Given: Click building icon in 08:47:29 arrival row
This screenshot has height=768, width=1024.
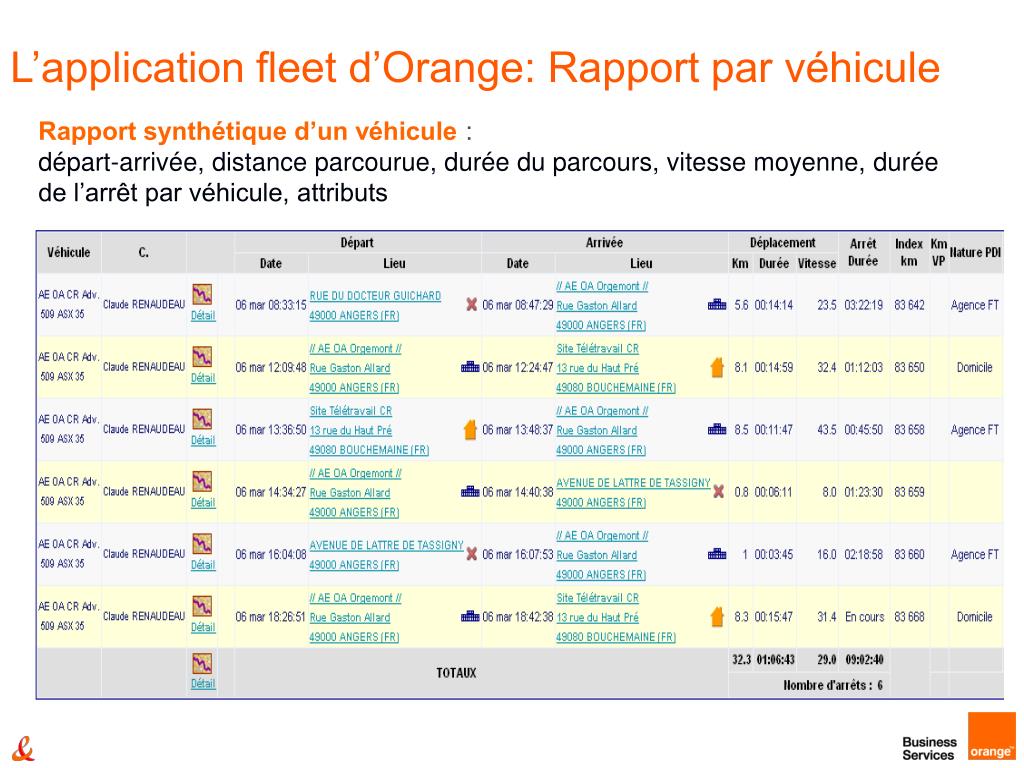Looking at the screenshot, I should pyautogui.click(x=716, y=304).
